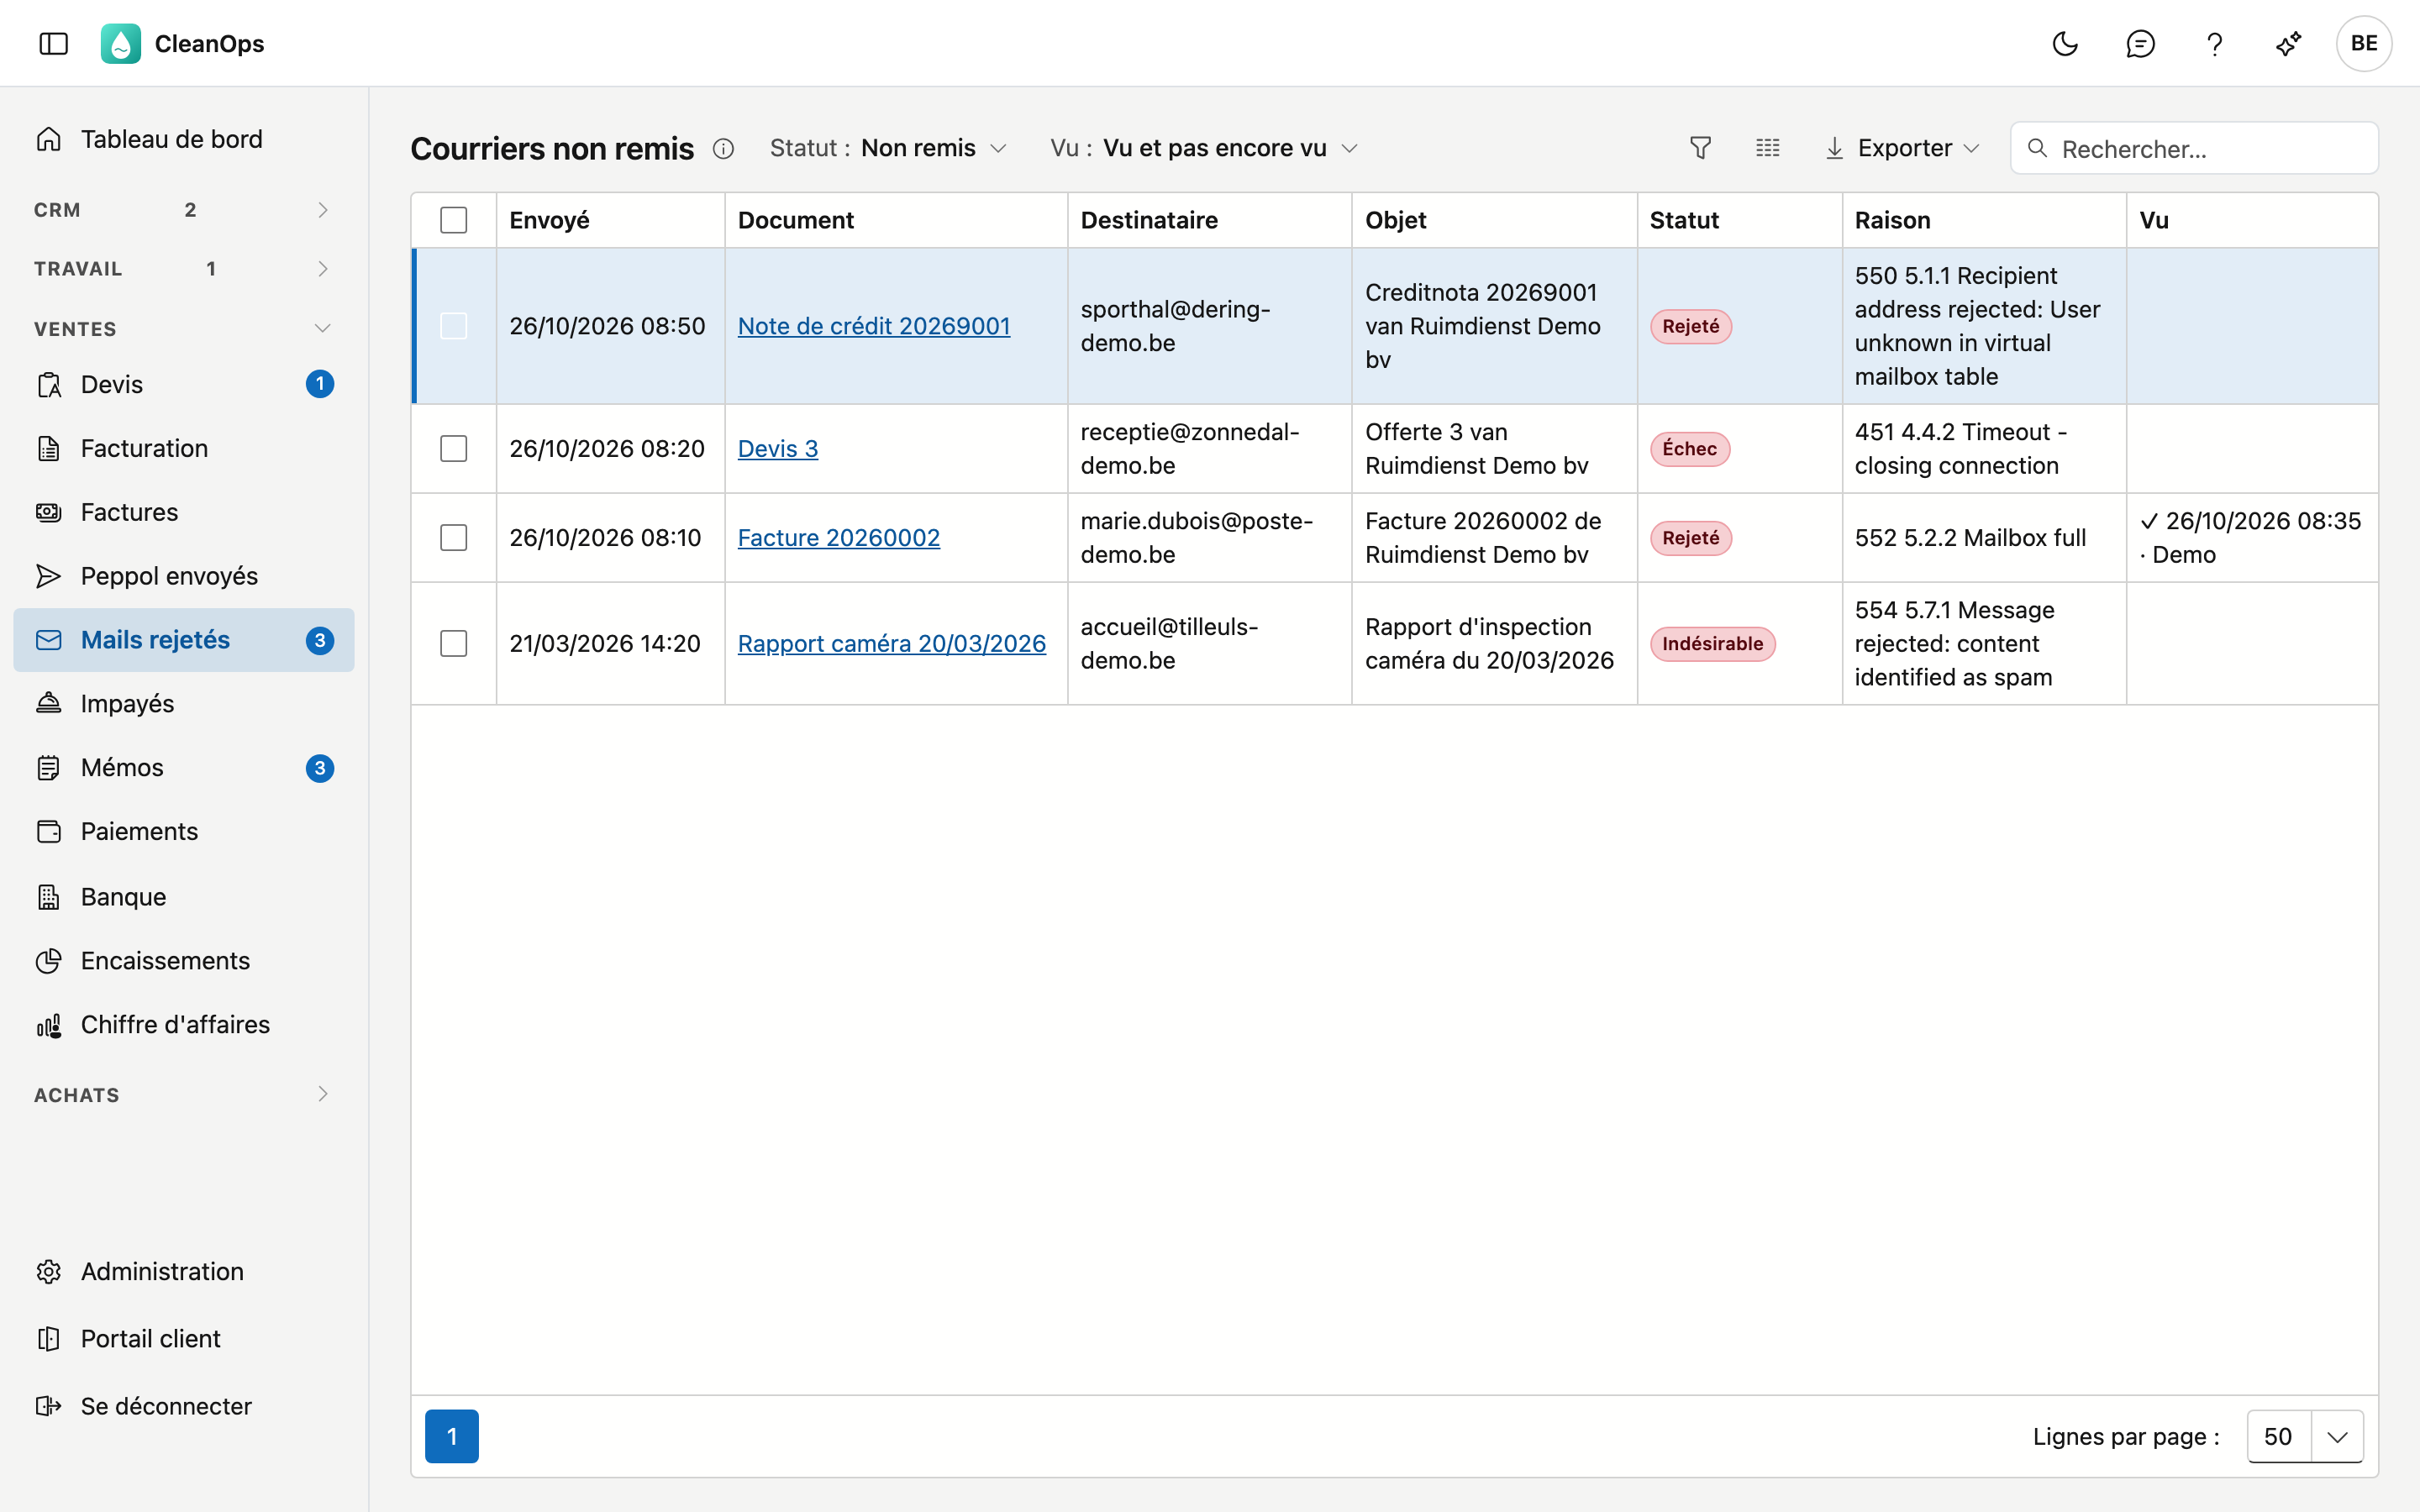The height and width of the screenshot is (1512, 2420).
Task: Go to Tableau de bord
Action: click(184, 139)
